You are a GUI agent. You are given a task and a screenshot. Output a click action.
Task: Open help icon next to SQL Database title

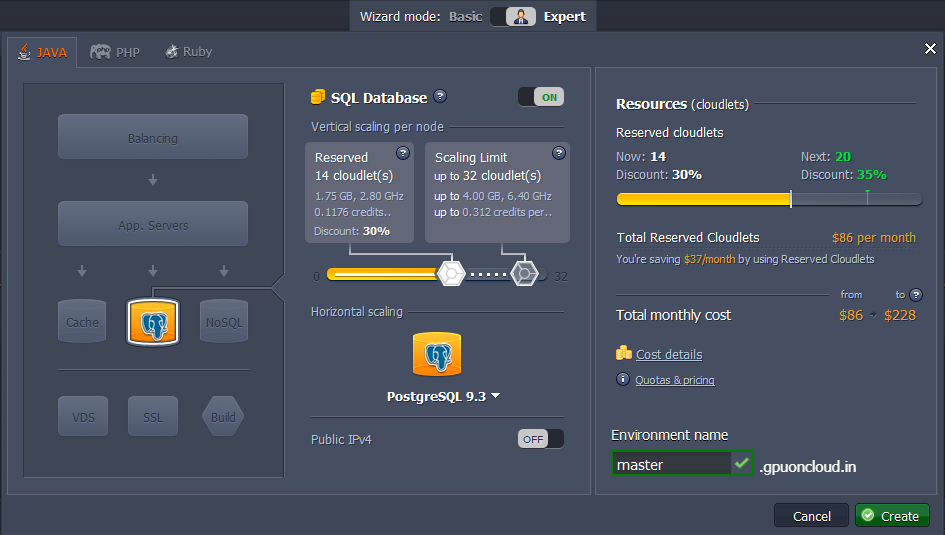(x=440, y=97)
